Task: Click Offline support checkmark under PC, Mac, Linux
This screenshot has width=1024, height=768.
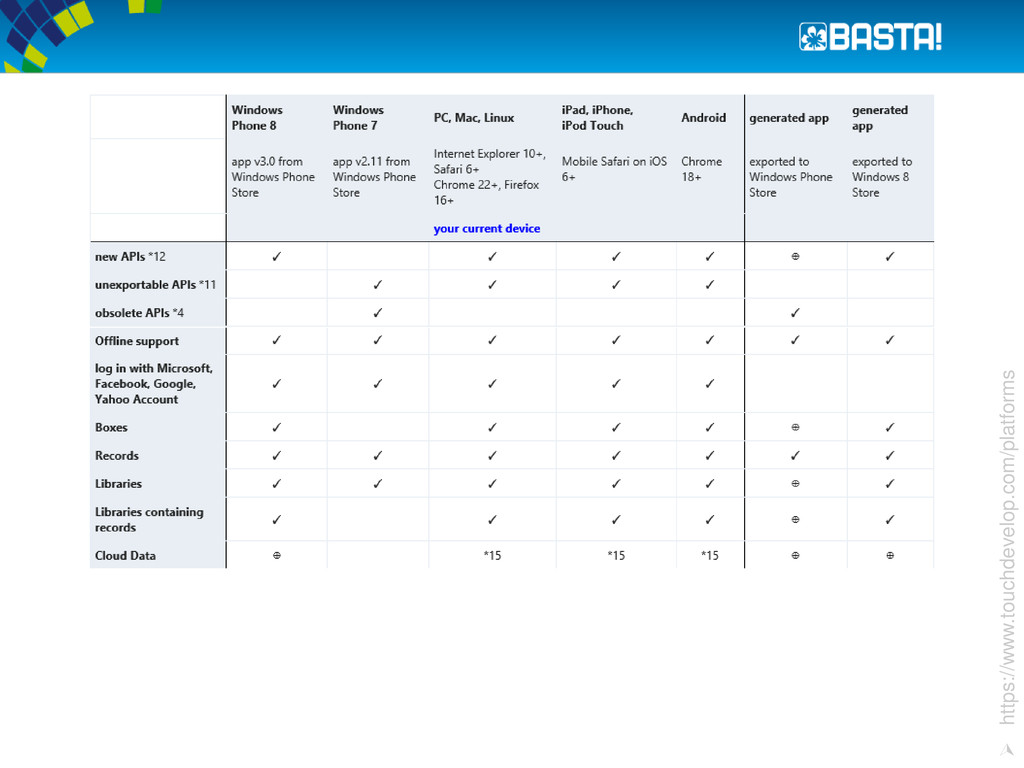Action: click(x=492, y=340)
